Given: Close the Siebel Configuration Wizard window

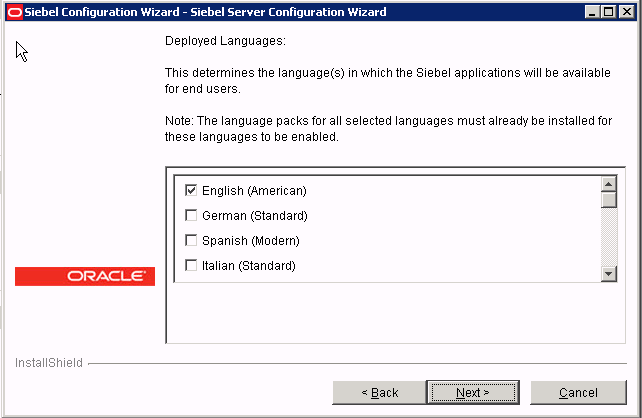Looking at the screenshot, I should [626, 12].
